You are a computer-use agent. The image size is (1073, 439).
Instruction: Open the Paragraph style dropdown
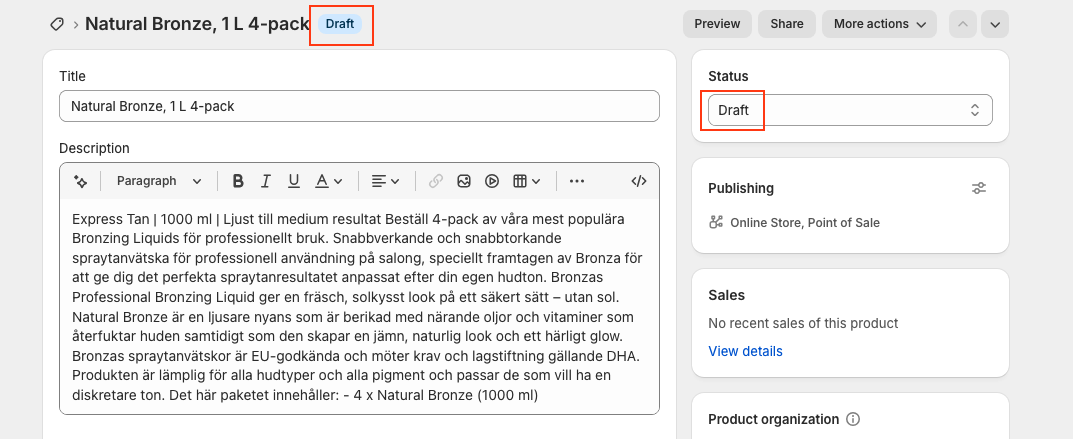pos(159,181)
